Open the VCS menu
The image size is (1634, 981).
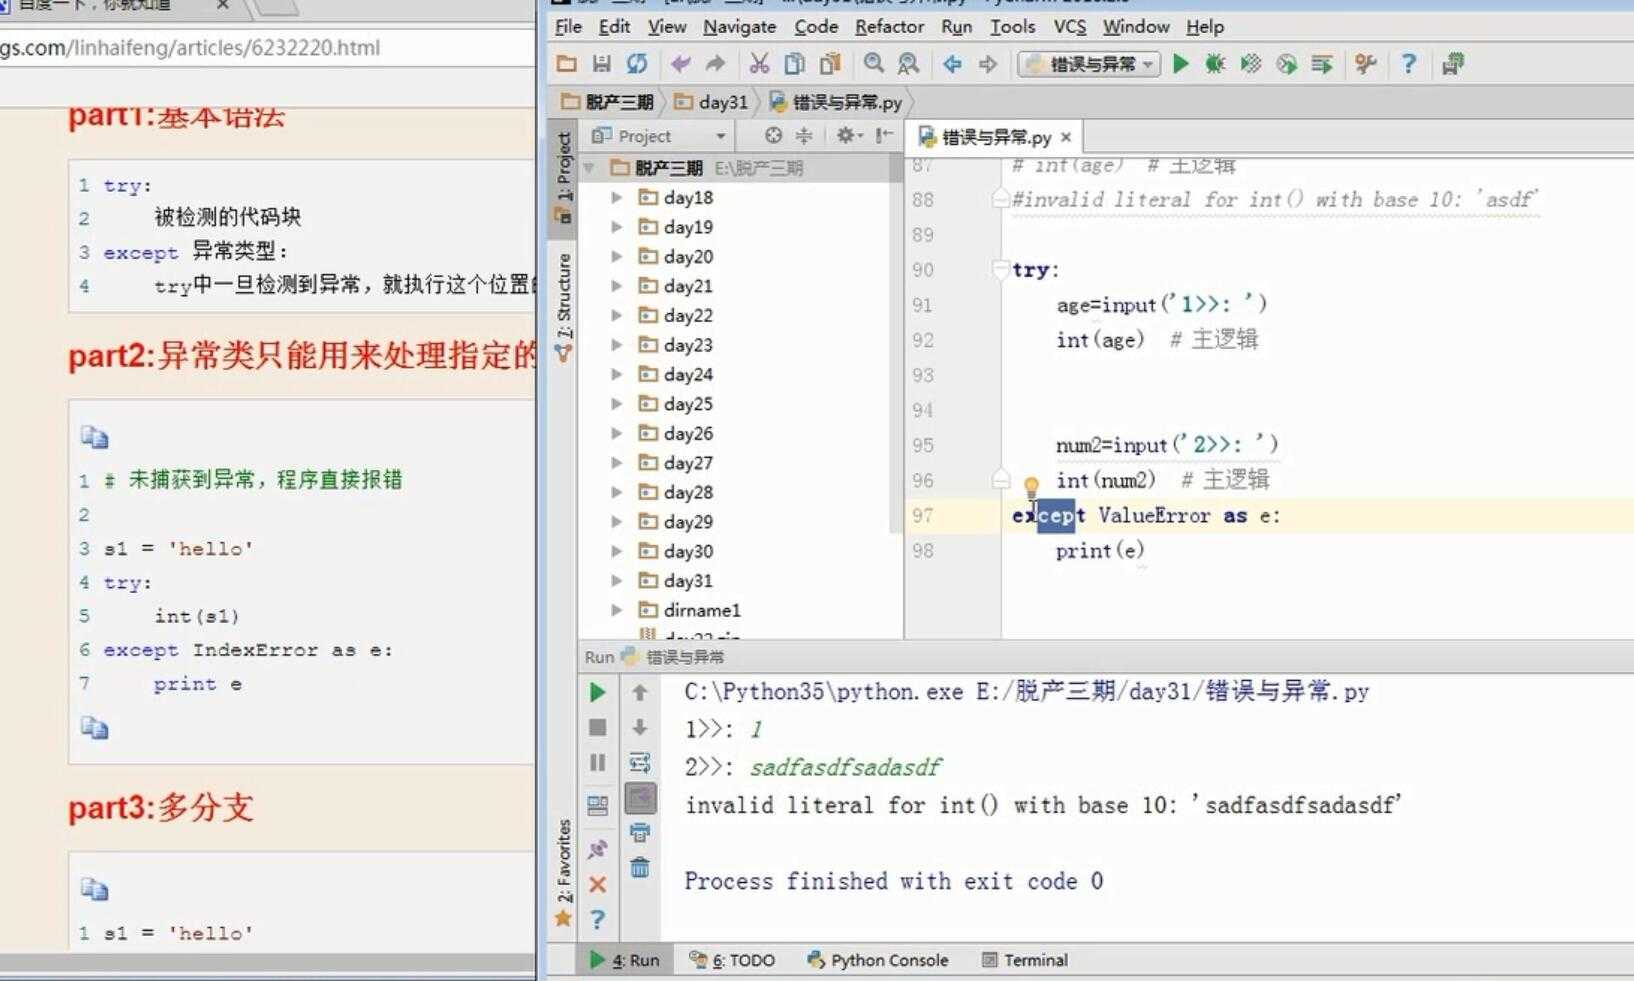tap(1069, 27)
